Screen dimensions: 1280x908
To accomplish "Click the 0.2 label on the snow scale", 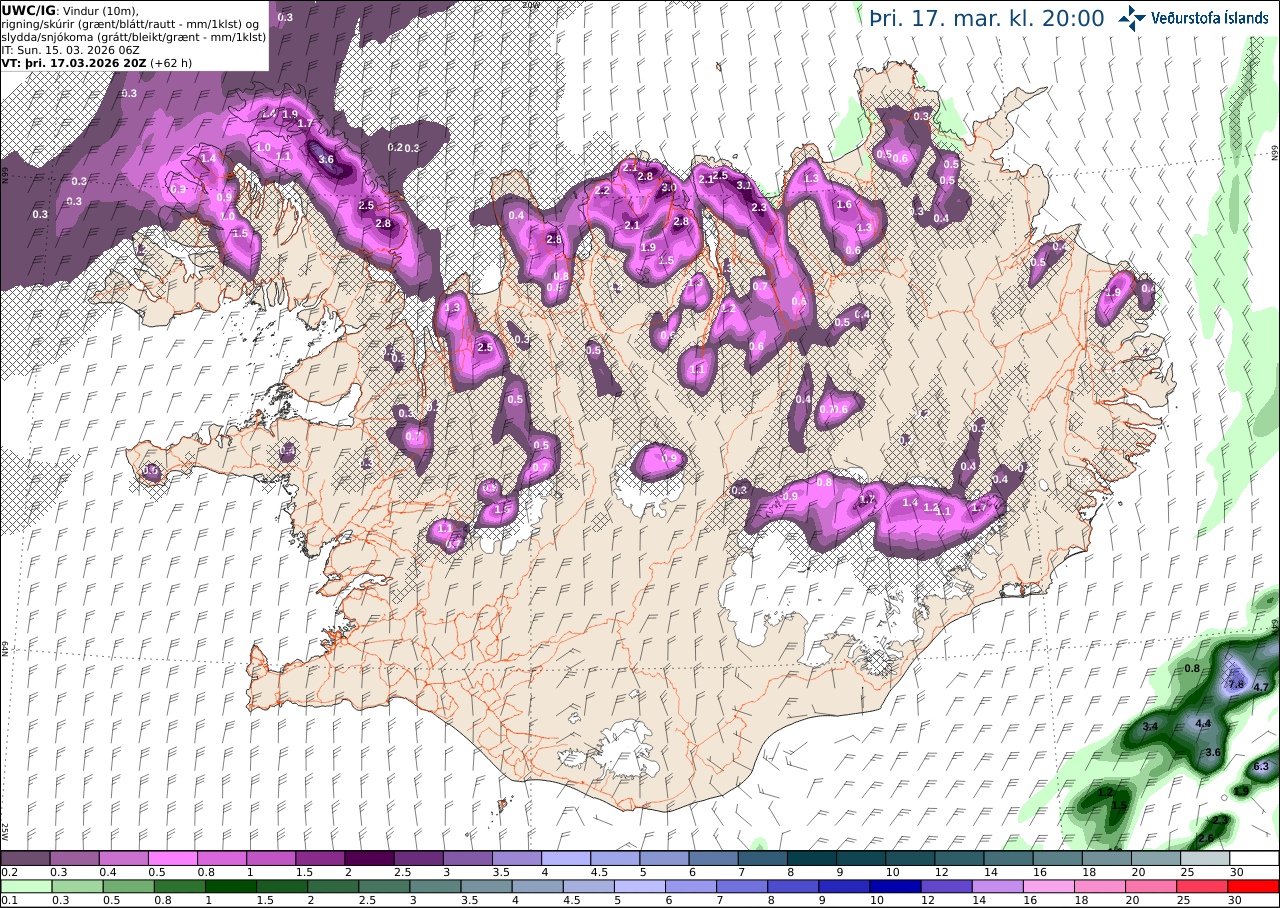I will [9, 872].
